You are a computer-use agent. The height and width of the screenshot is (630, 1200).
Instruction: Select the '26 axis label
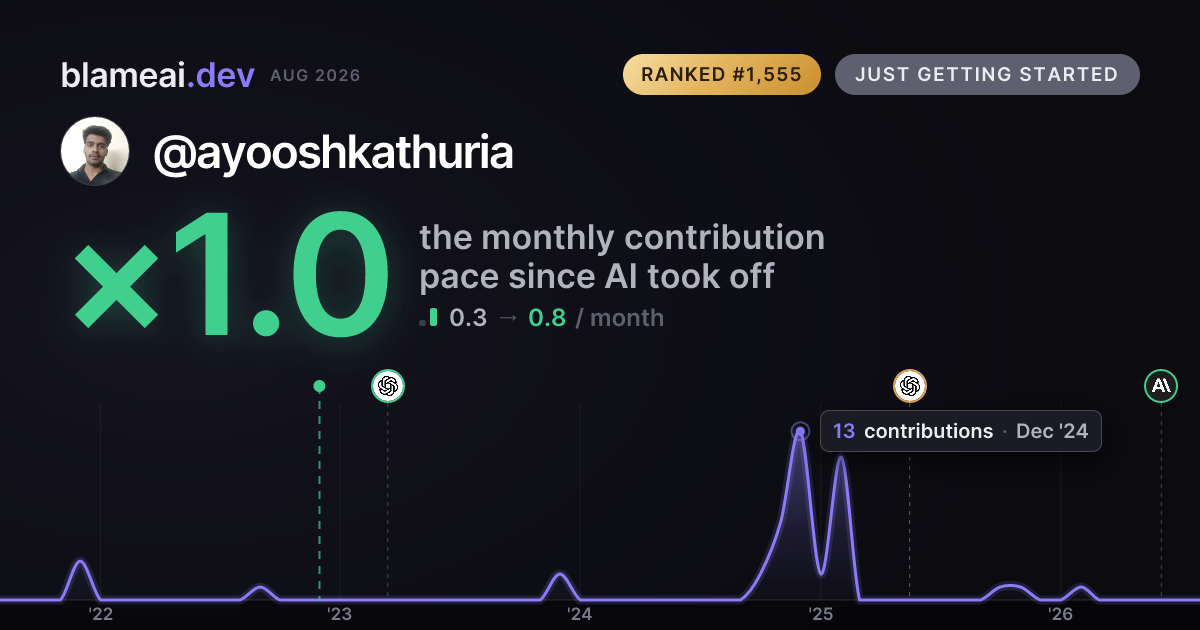(1060, 613)
